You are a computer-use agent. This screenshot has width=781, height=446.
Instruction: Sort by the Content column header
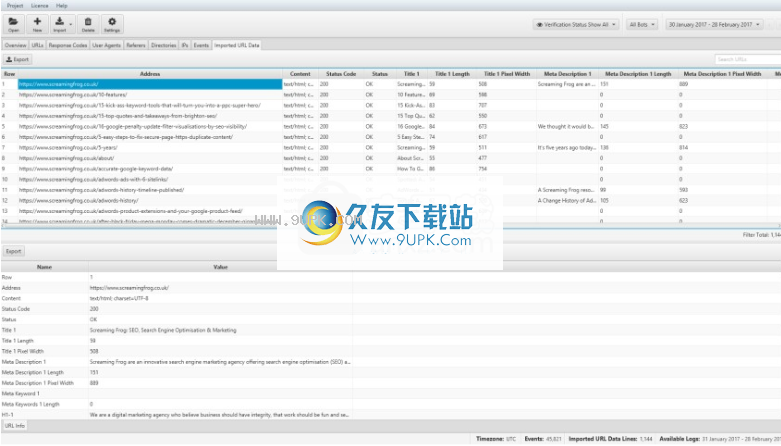pos(300,74)
